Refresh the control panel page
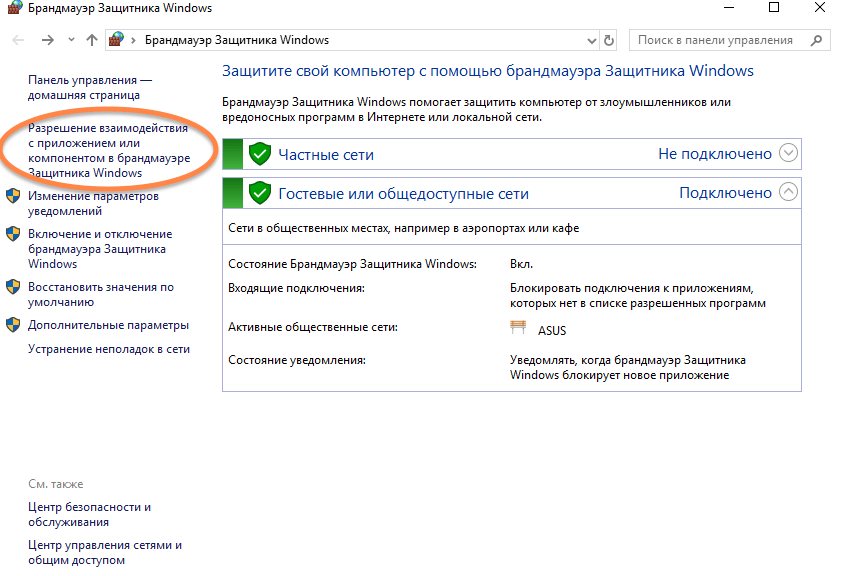The image size is (858, 576). click(x=608, y=40)
